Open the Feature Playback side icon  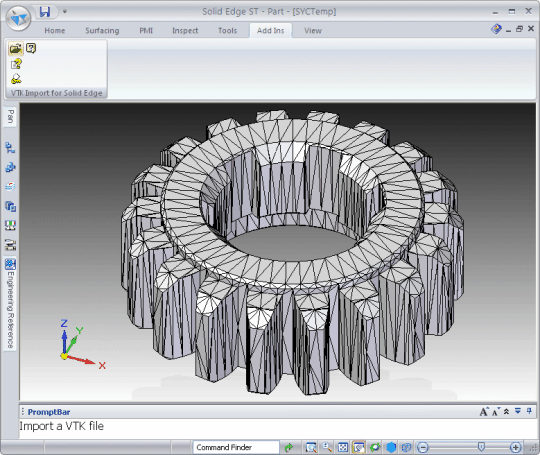click(10, 245)
